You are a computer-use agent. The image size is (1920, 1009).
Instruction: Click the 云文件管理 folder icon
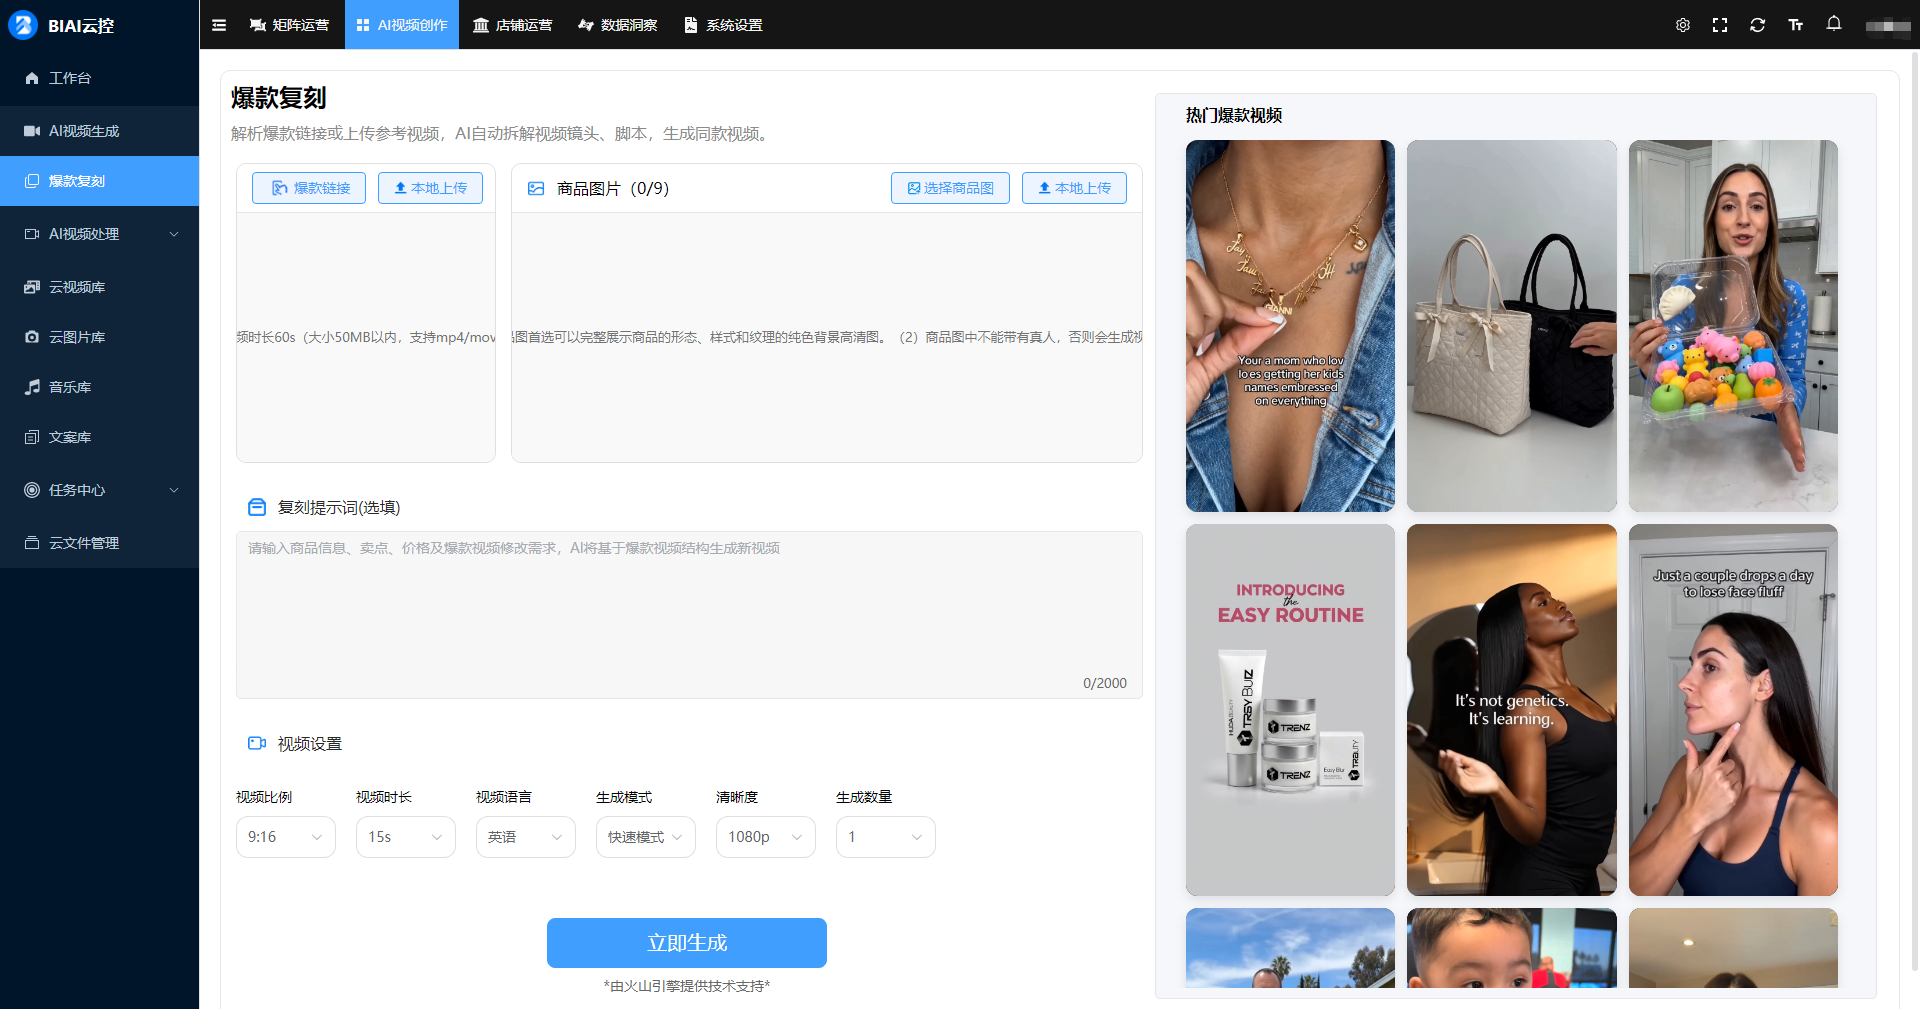tap(32, 543)
